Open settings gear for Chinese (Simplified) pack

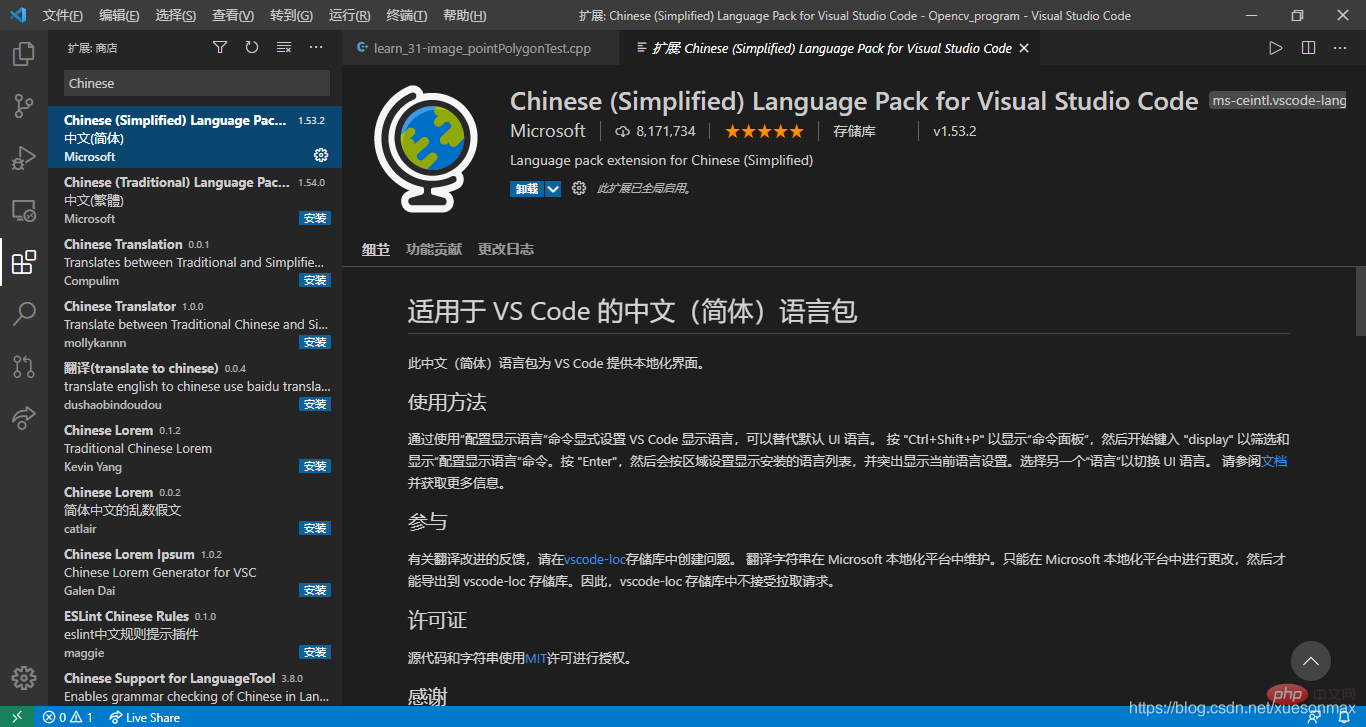[320, 155]
